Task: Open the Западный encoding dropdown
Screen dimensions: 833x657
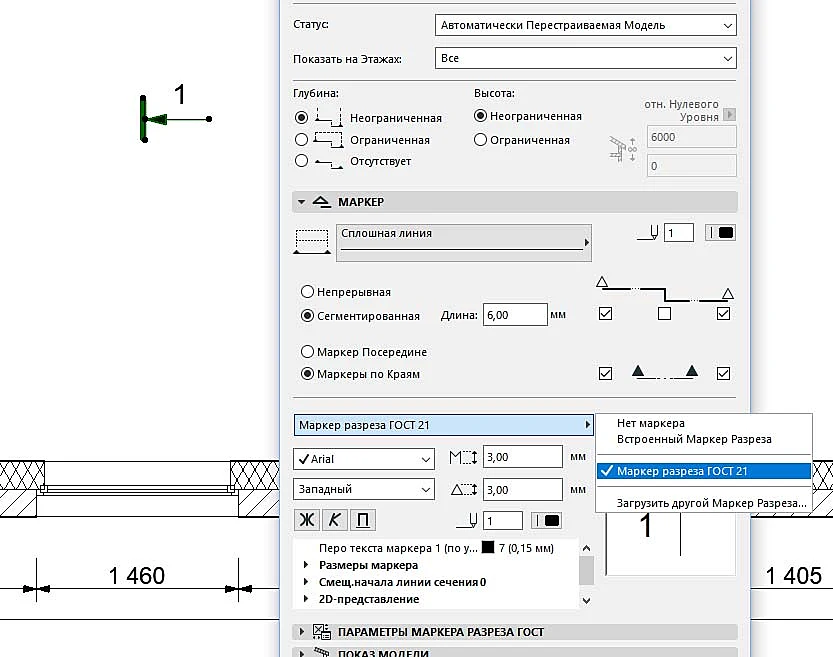Action: (x=364, y=489)
